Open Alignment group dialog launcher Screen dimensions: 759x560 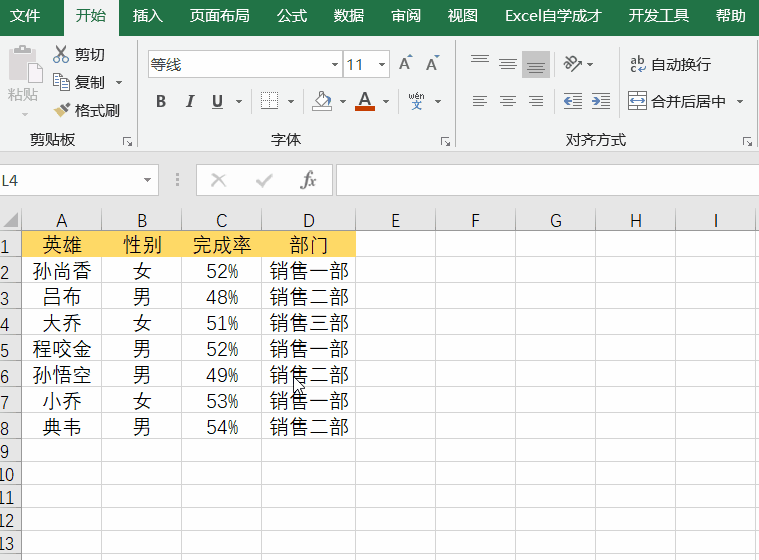tap(747, 142)
